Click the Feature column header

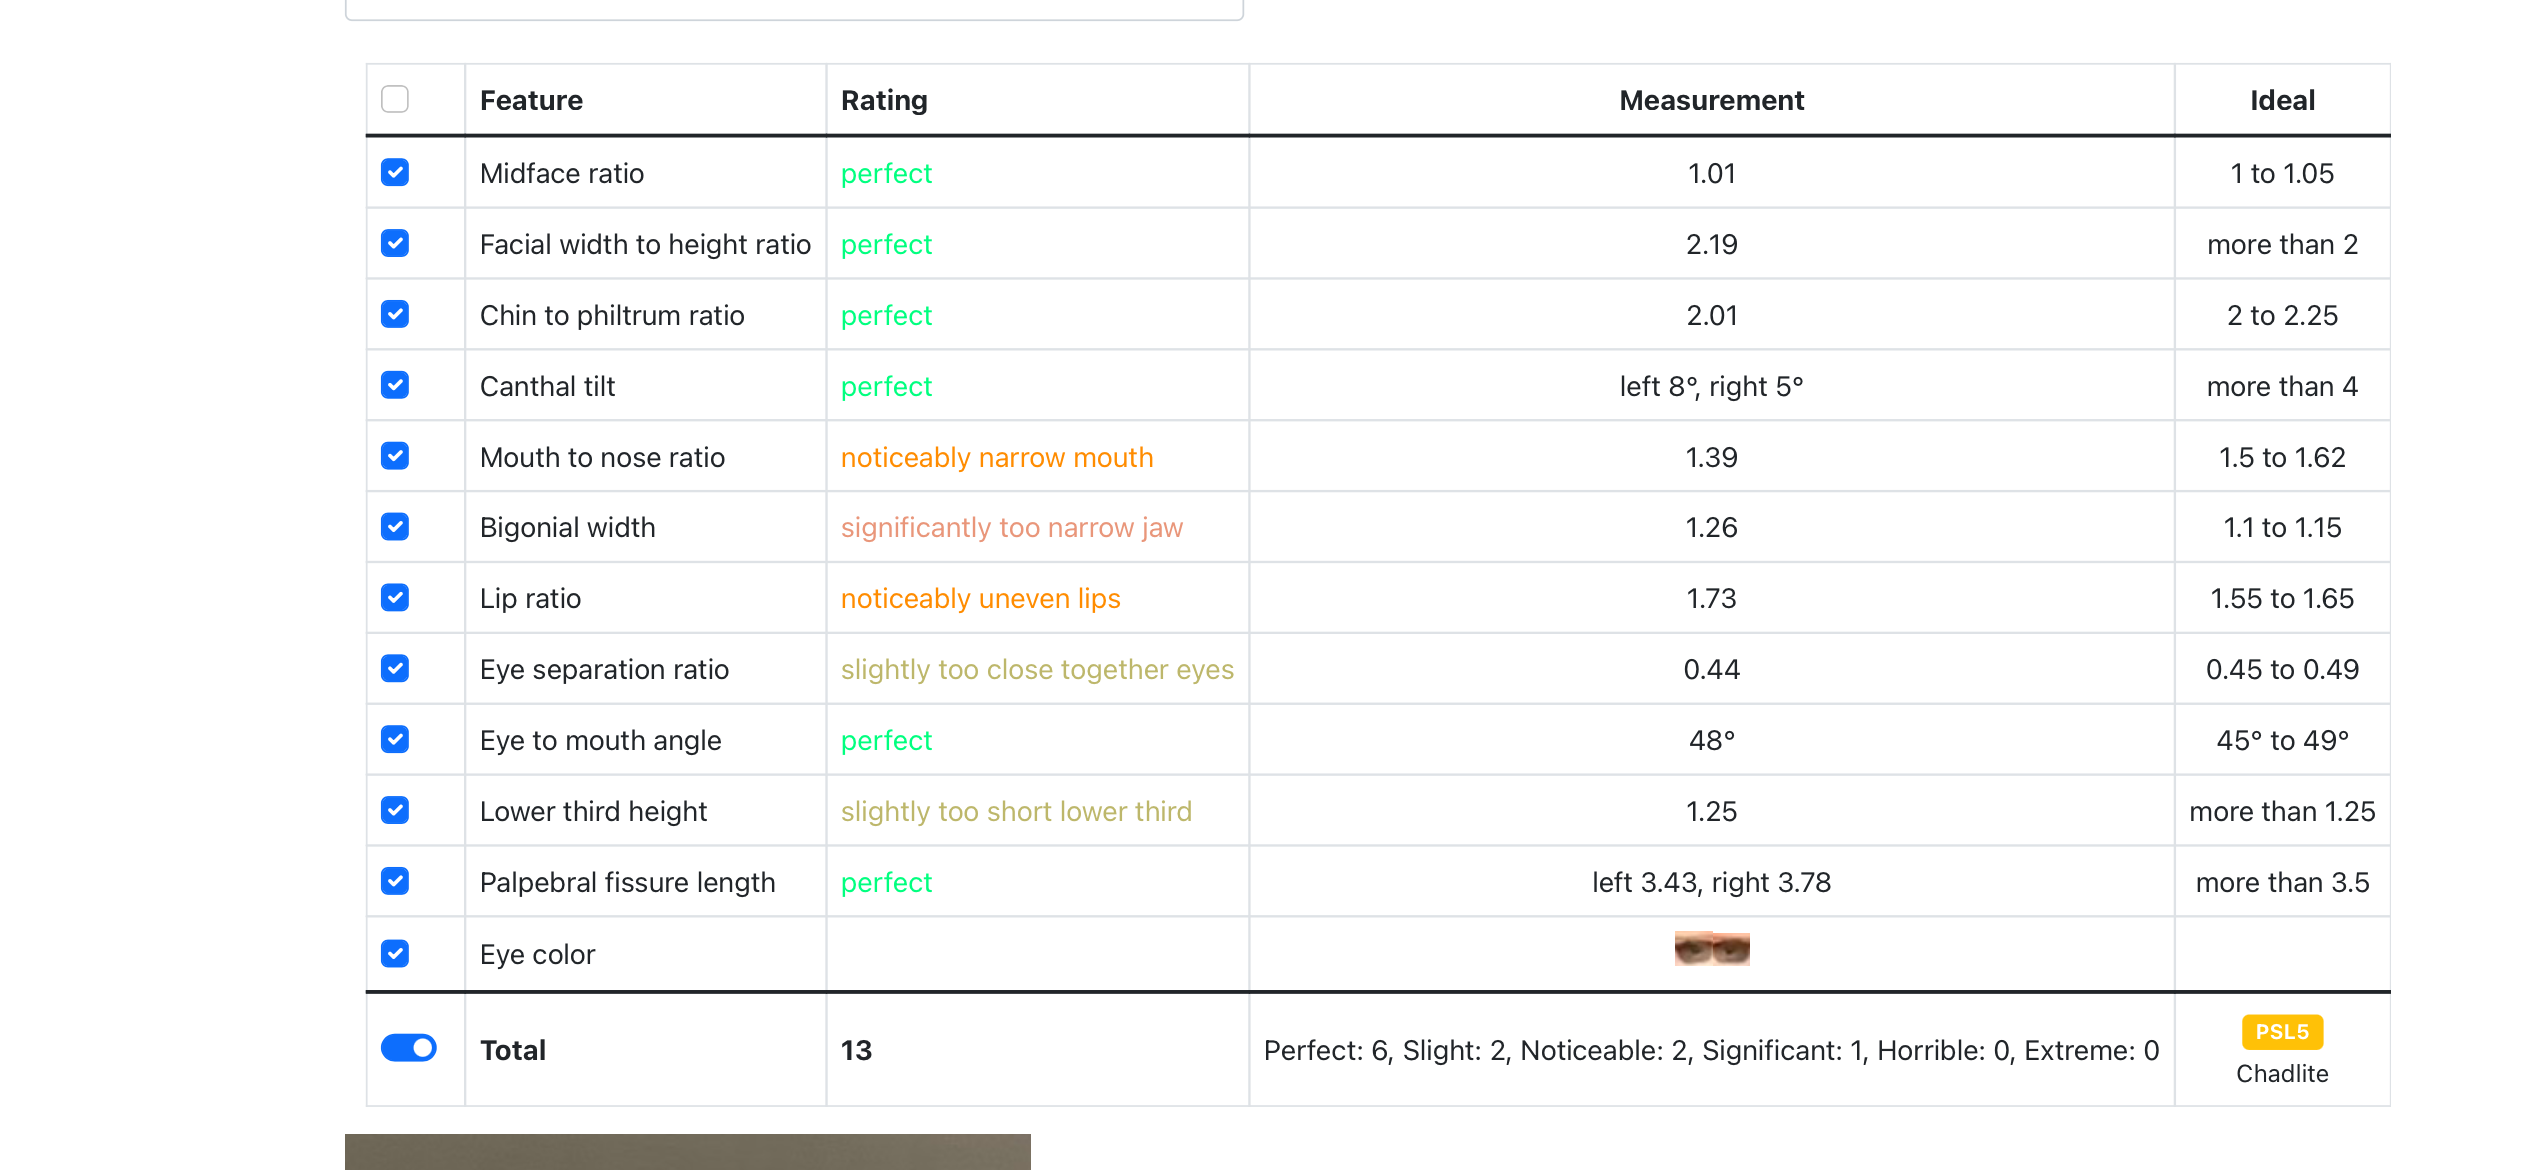point(531,100)
